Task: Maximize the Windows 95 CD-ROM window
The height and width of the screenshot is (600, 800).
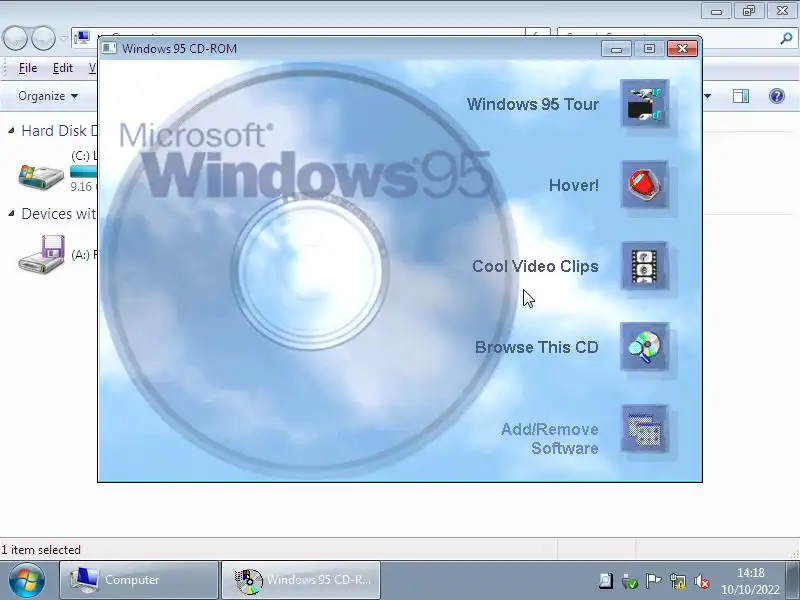Action: coord(649,49)
